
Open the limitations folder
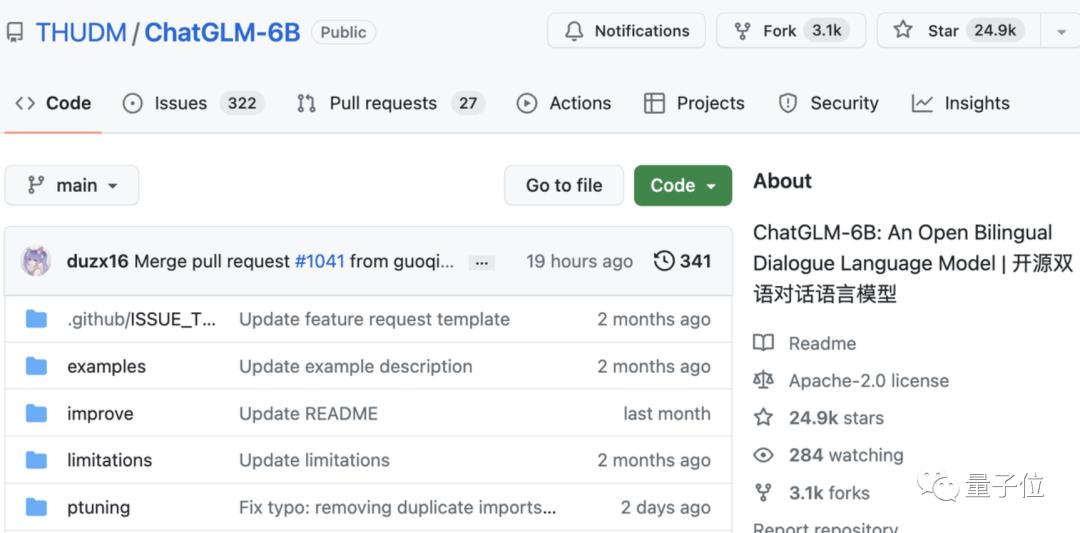(x=110, y=460)
